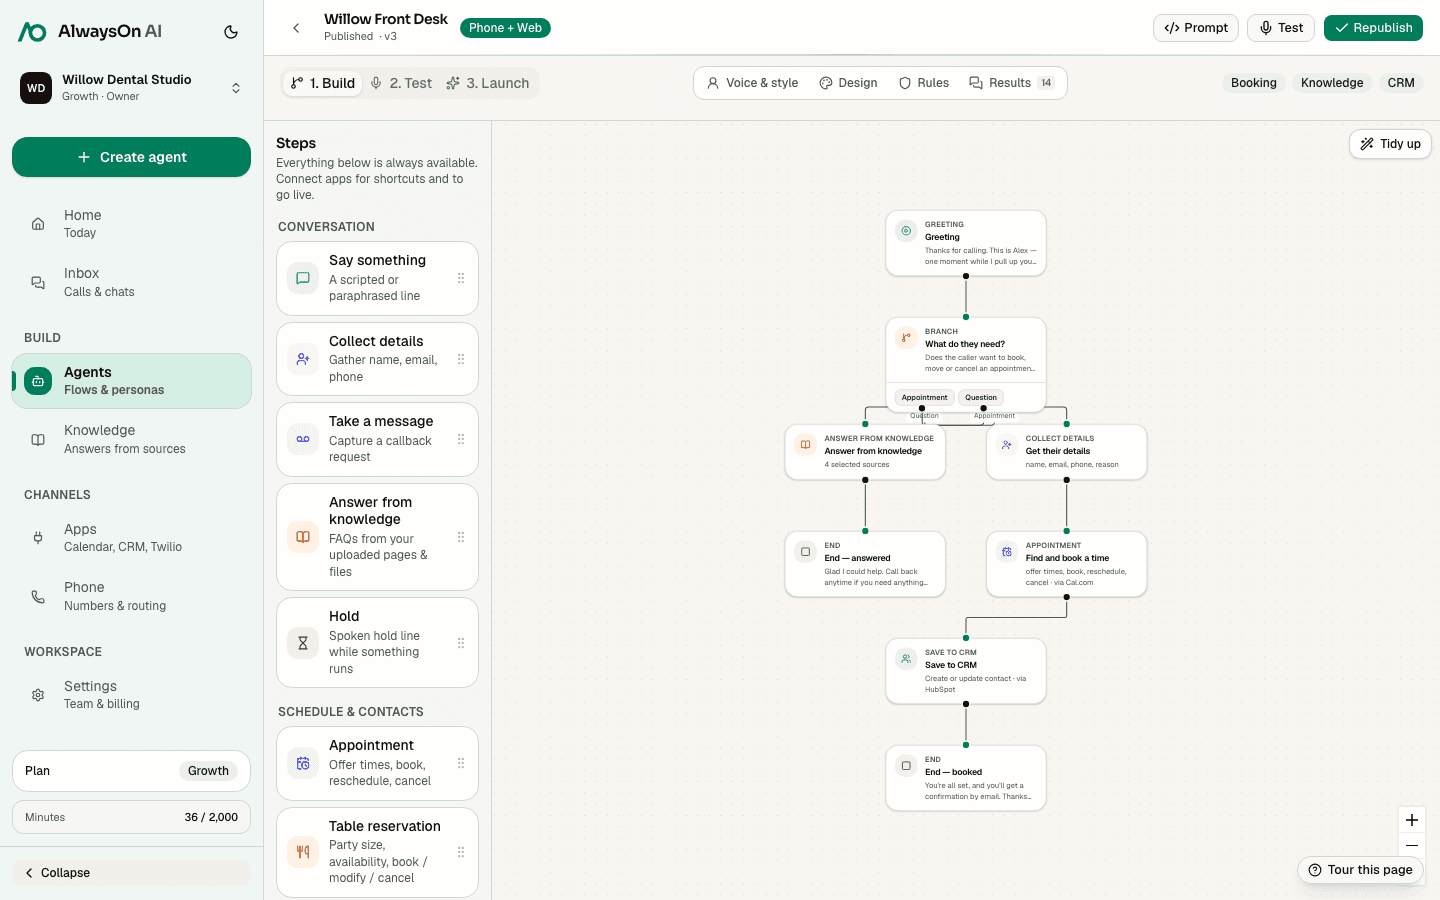The image size is (1440, 900).
Task: Click the Agents robot icon
Action: point(38,381)
